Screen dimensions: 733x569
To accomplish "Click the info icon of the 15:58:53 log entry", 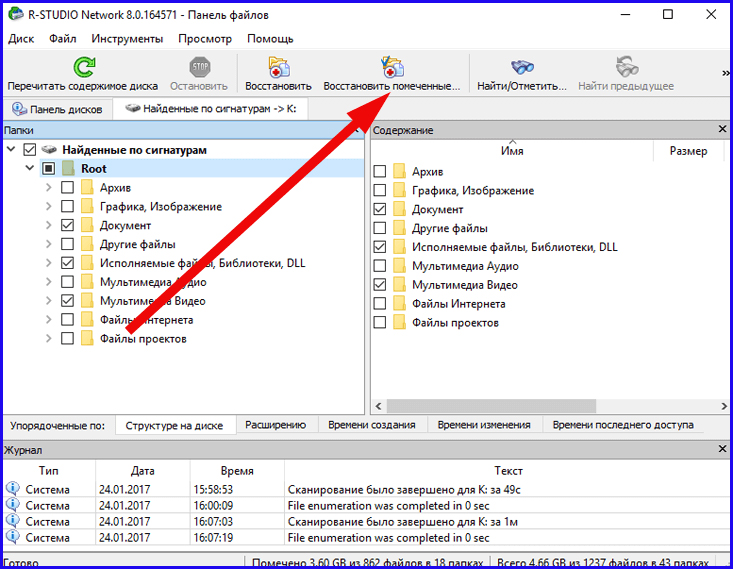I will pos(13,489).
